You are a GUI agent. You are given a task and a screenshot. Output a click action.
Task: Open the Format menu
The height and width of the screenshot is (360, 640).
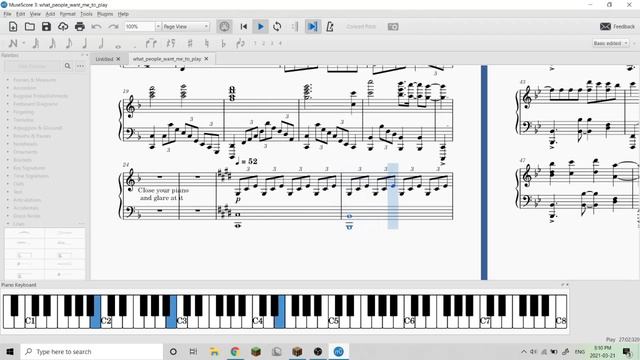click(x=67, y=14)
